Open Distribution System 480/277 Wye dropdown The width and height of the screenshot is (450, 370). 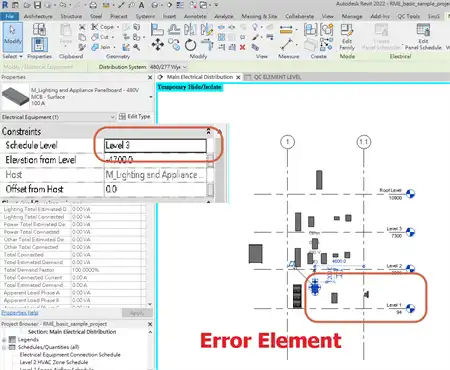[x=168, y=67]
